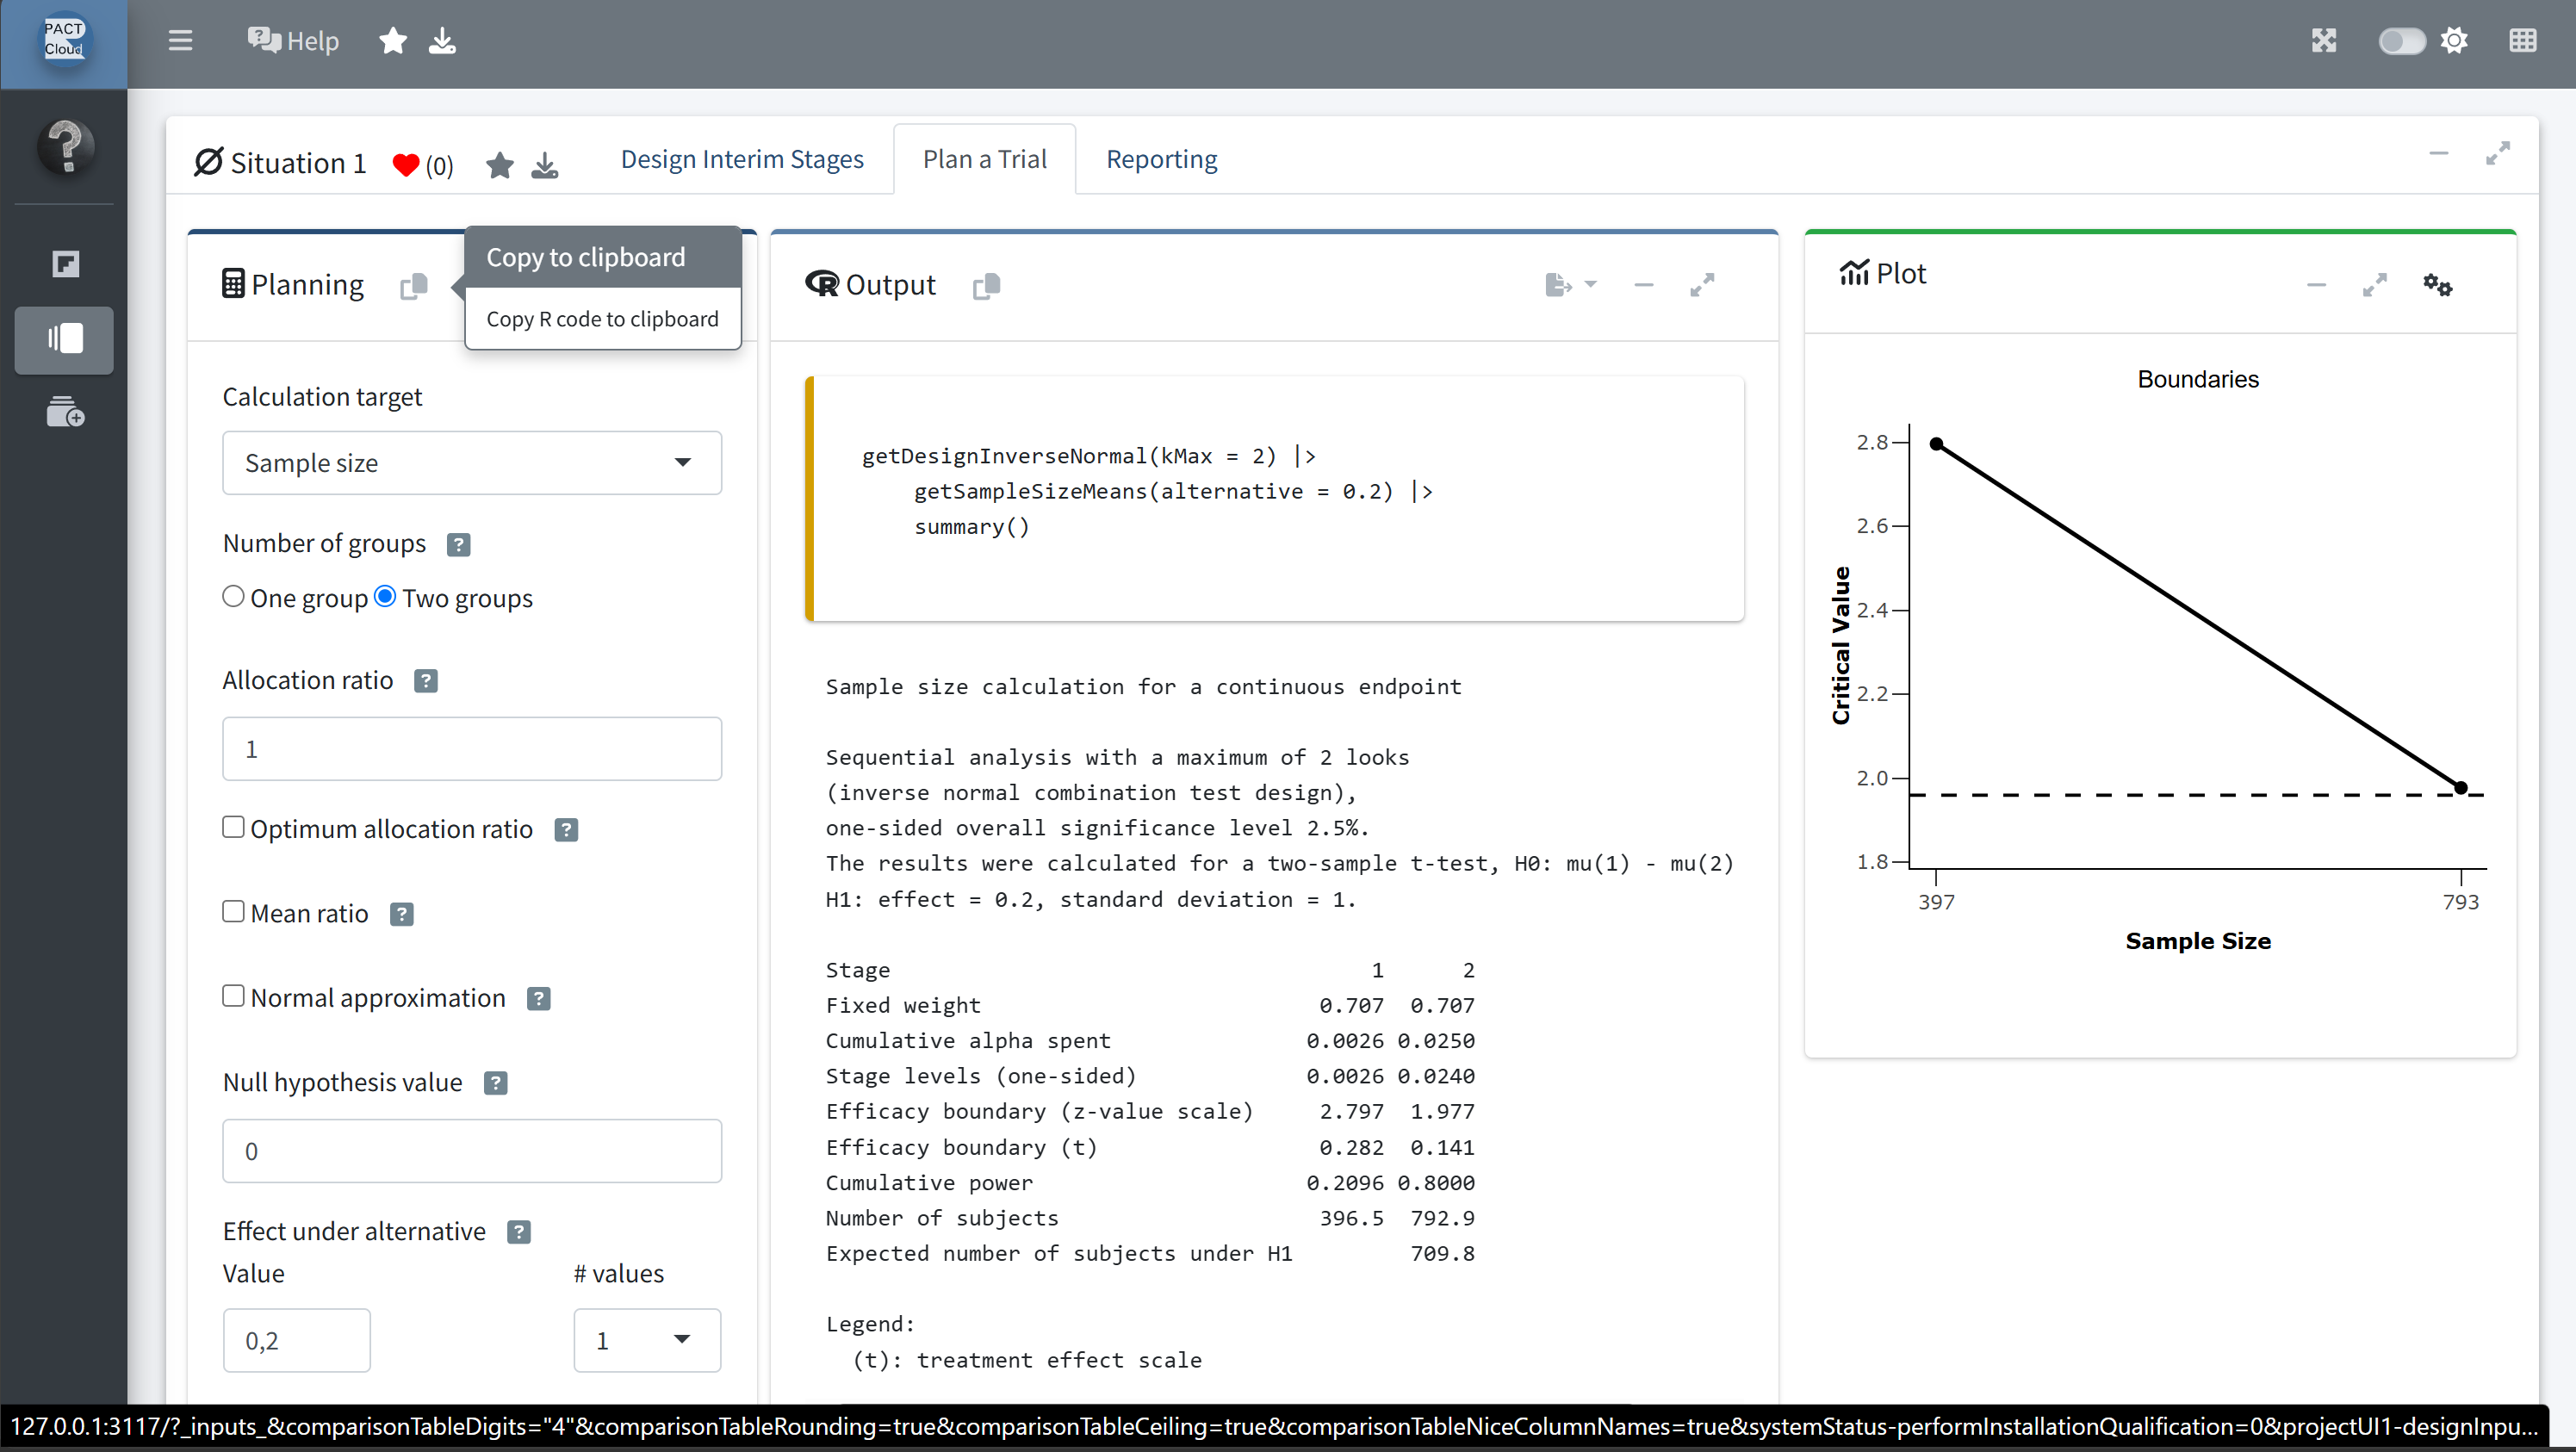Collapse the Output panel
2576x1452 pixels.
1643,285
